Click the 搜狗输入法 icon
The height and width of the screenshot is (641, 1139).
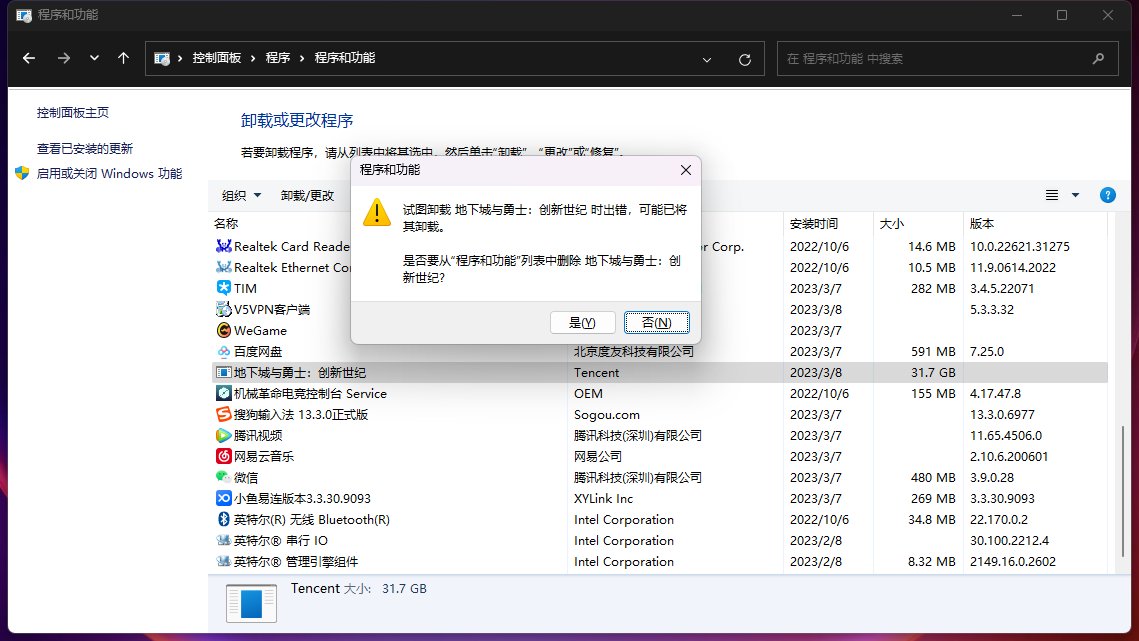click(x=224, y=414)
